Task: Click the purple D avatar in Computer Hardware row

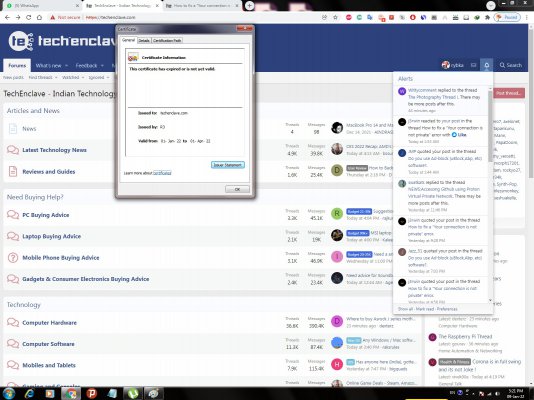Action: (337, 321)
